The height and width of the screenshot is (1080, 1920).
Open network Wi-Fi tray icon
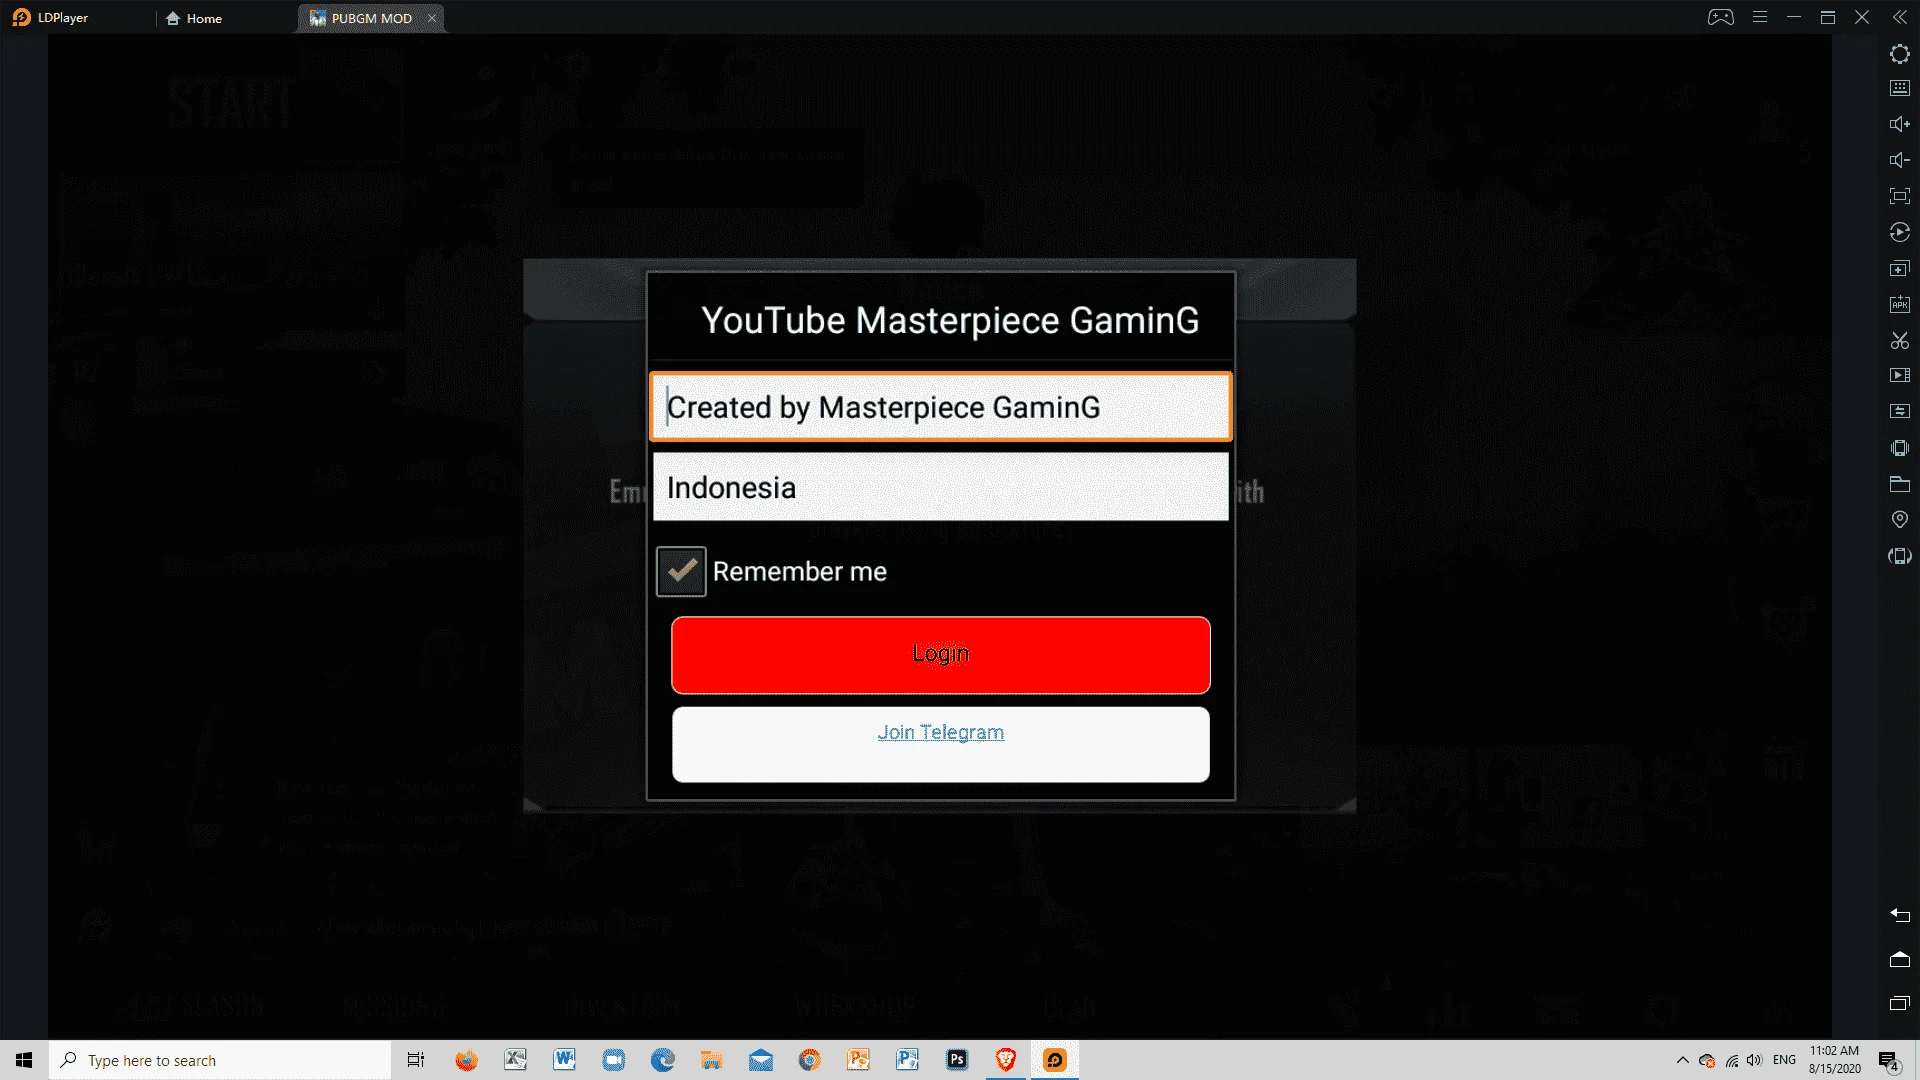tap(1732, 1061)
